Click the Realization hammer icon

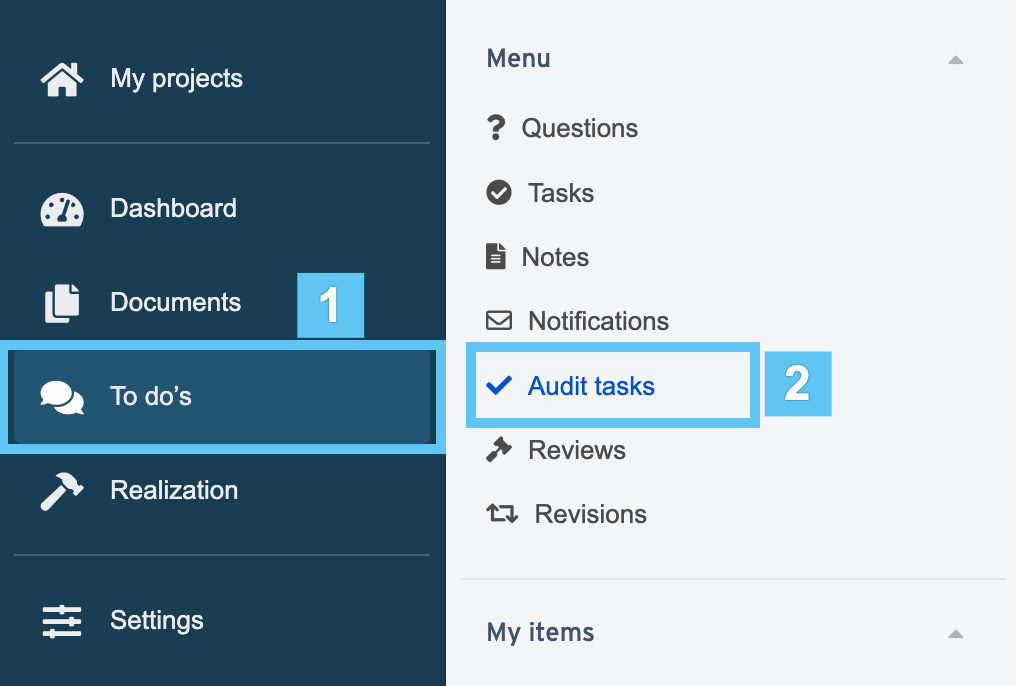click(x=62, y=491)
